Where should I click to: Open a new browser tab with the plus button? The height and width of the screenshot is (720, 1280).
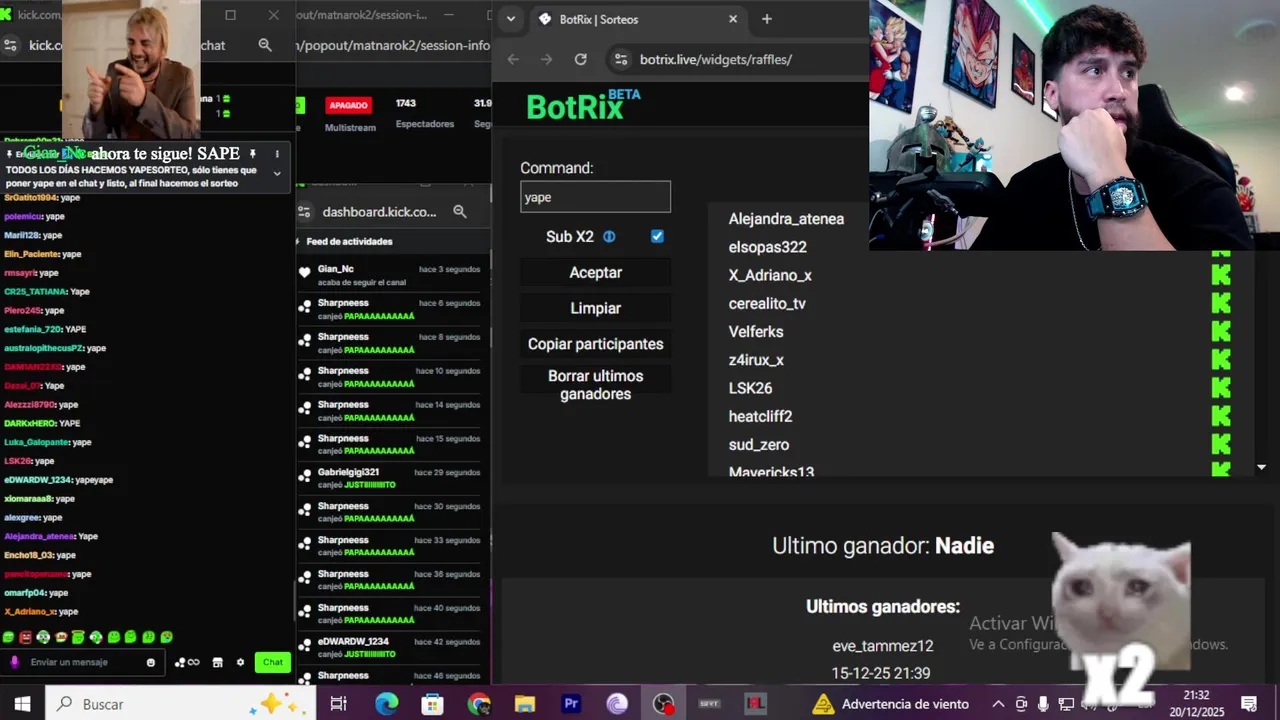tap(767, 19)
